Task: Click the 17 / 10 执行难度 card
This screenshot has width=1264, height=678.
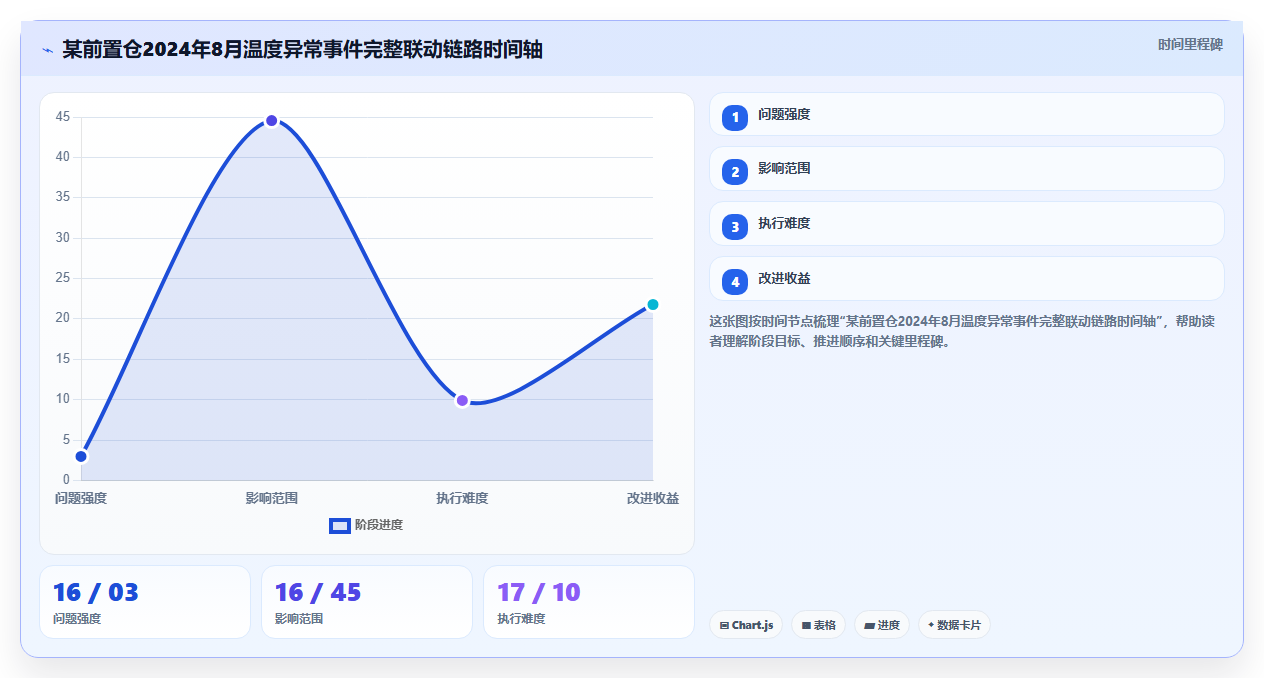Action: tap(589, 602)
